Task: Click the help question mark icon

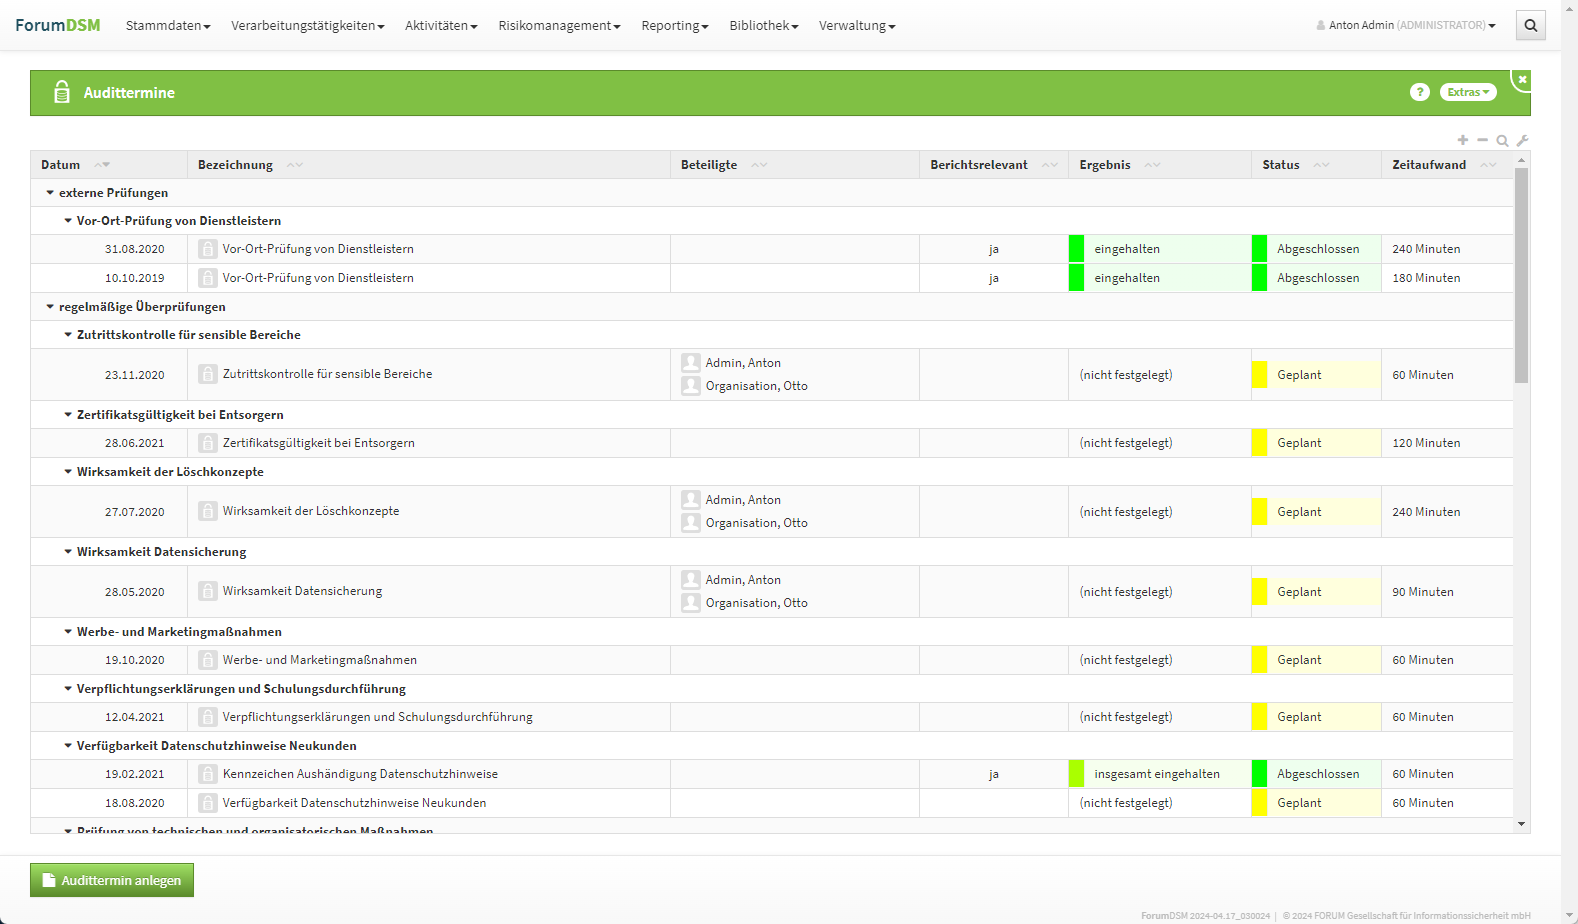Action: pyautogui.click(x=1419, y=92)
